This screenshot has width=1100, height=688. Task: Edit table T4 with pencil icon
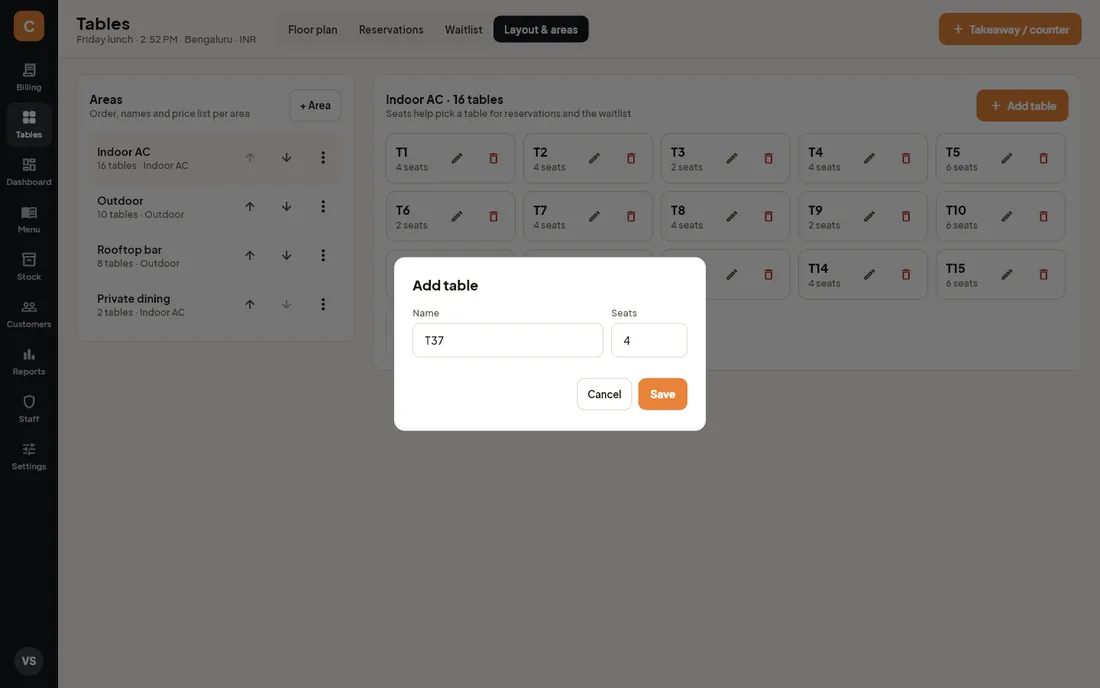point(869,158)
